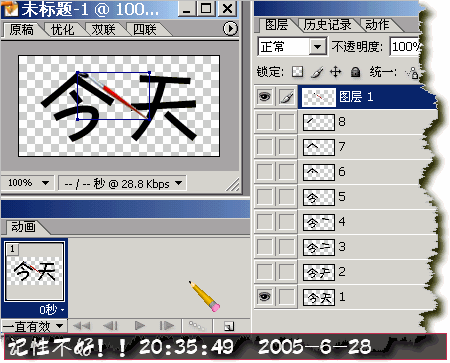Image resolution: width=450 pixels, height=363 pixels.
Task: Hide layer 1 with its eye icon
Action: pyautogui.click(x=264, y=296)
